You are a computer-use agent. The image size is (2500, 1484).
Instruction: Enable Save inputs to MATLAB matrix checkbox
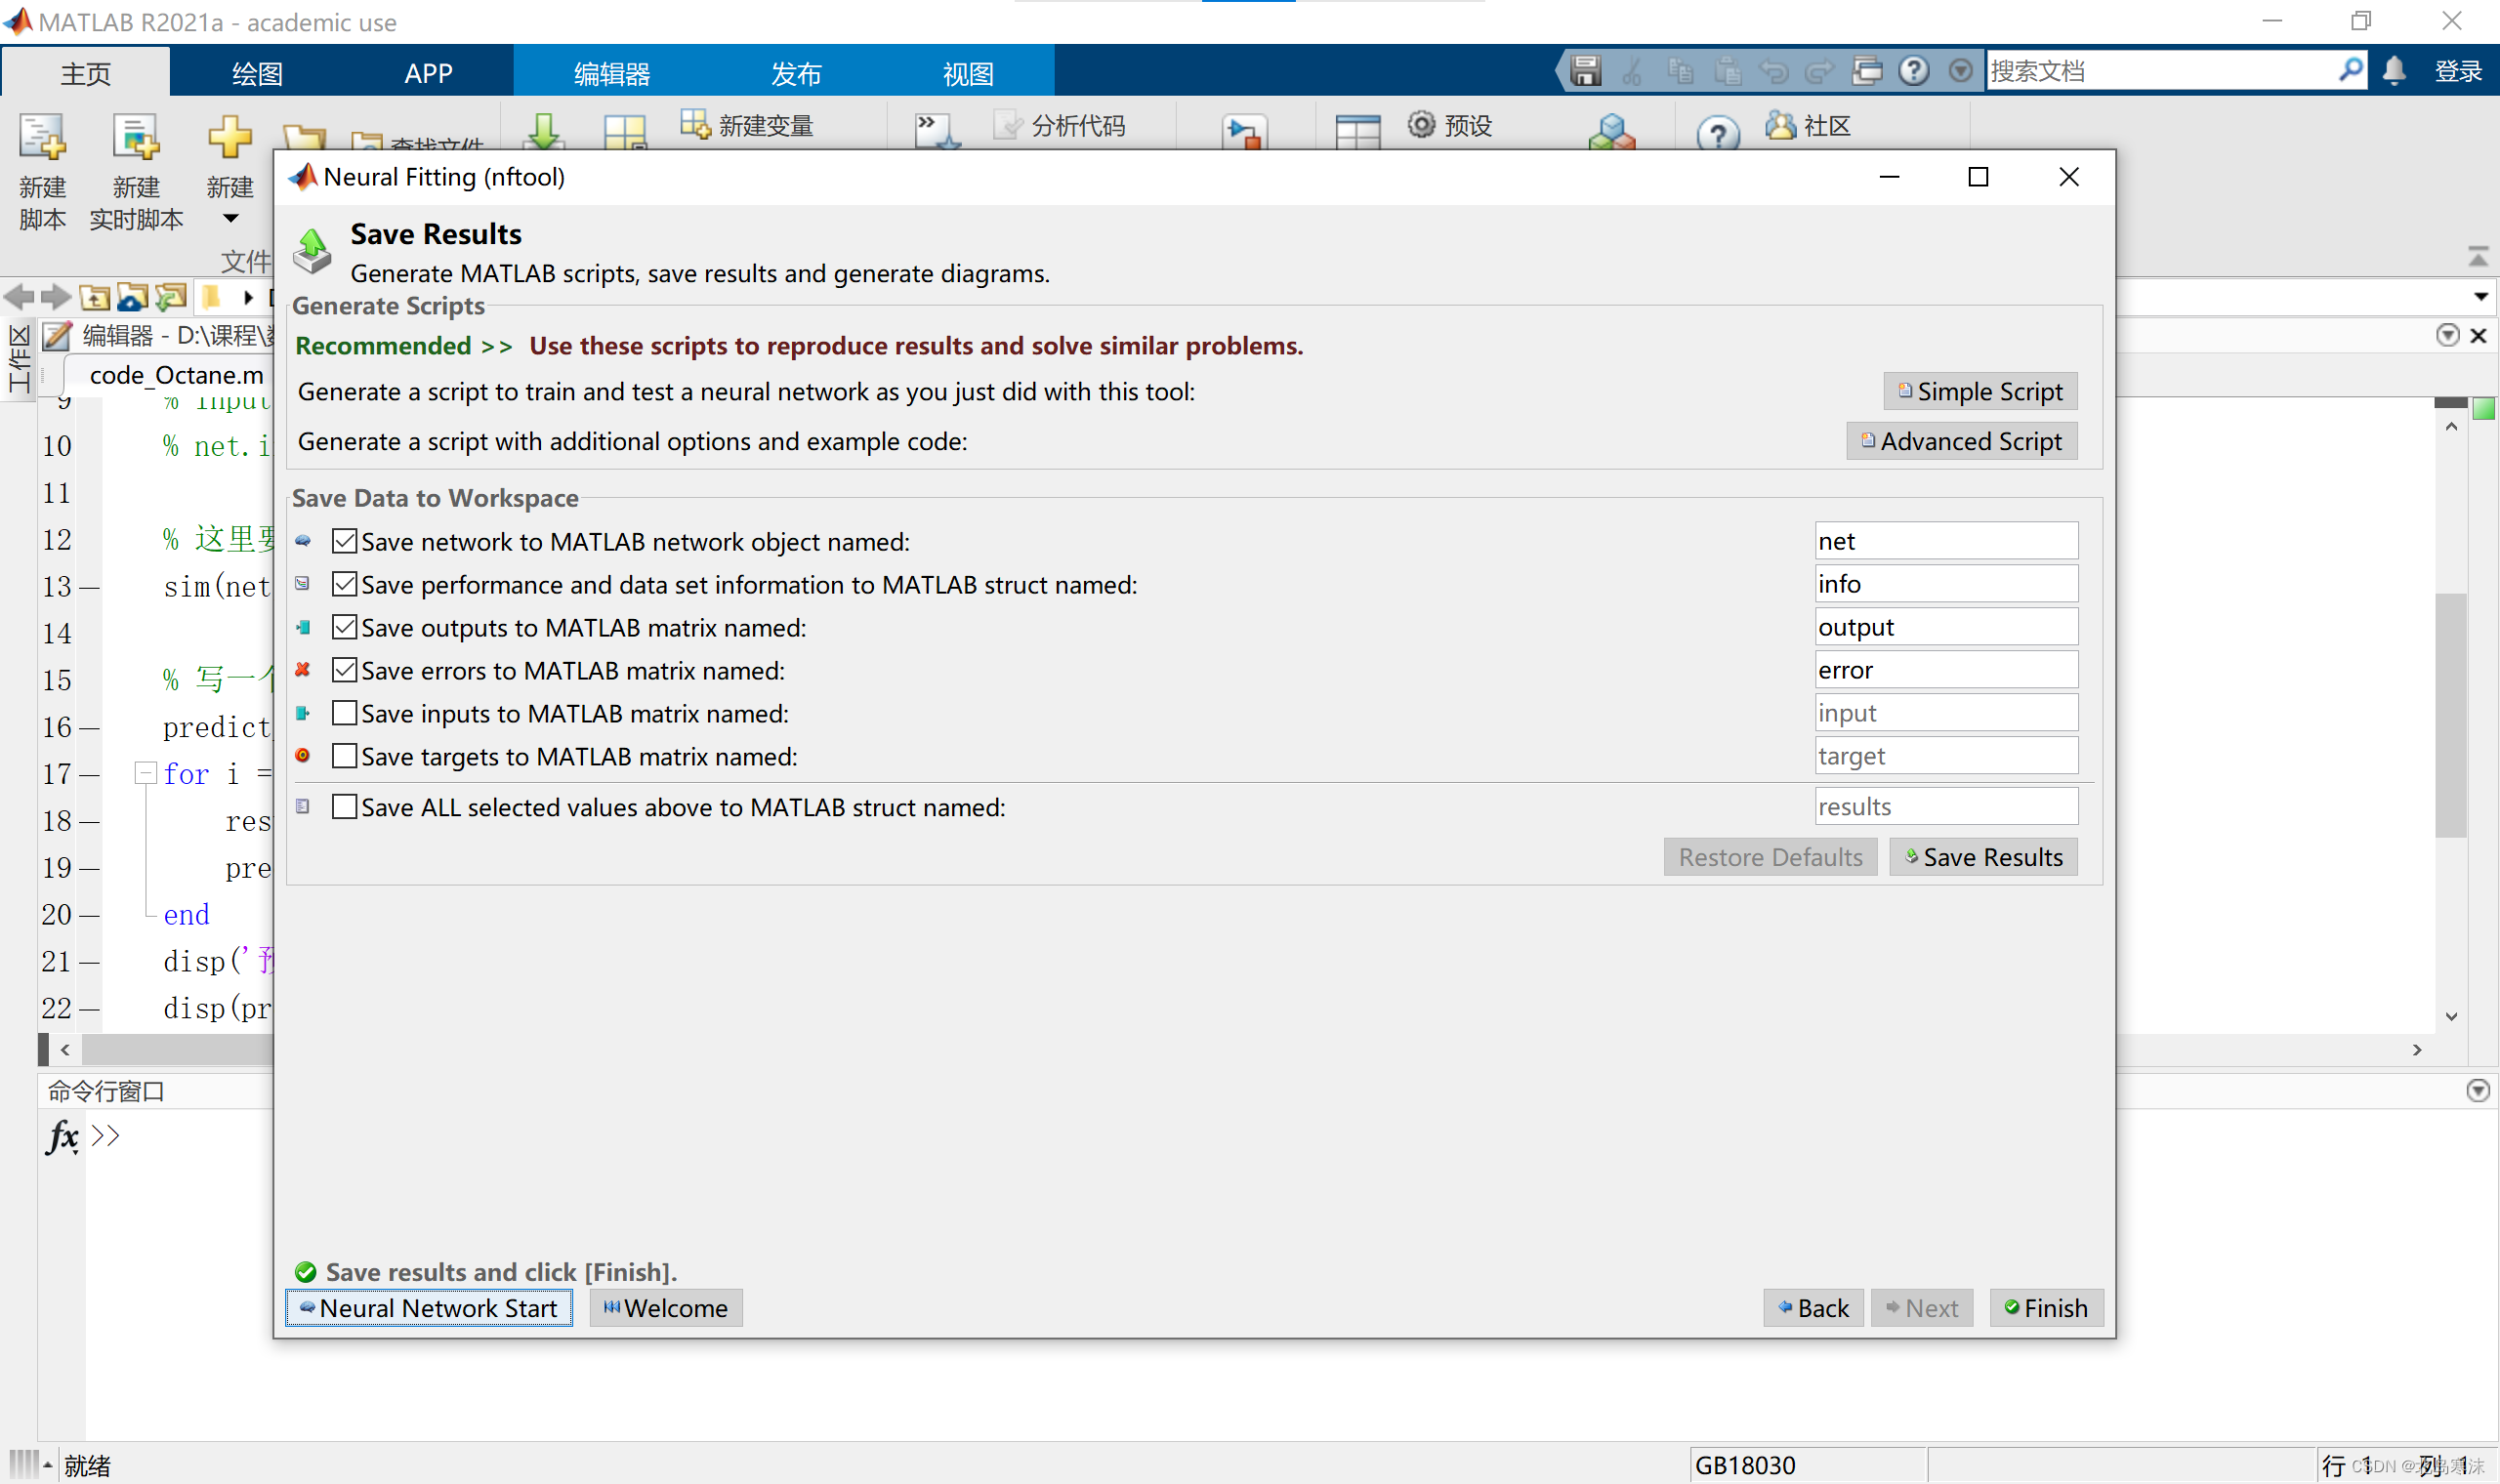[x=344, y=713]
